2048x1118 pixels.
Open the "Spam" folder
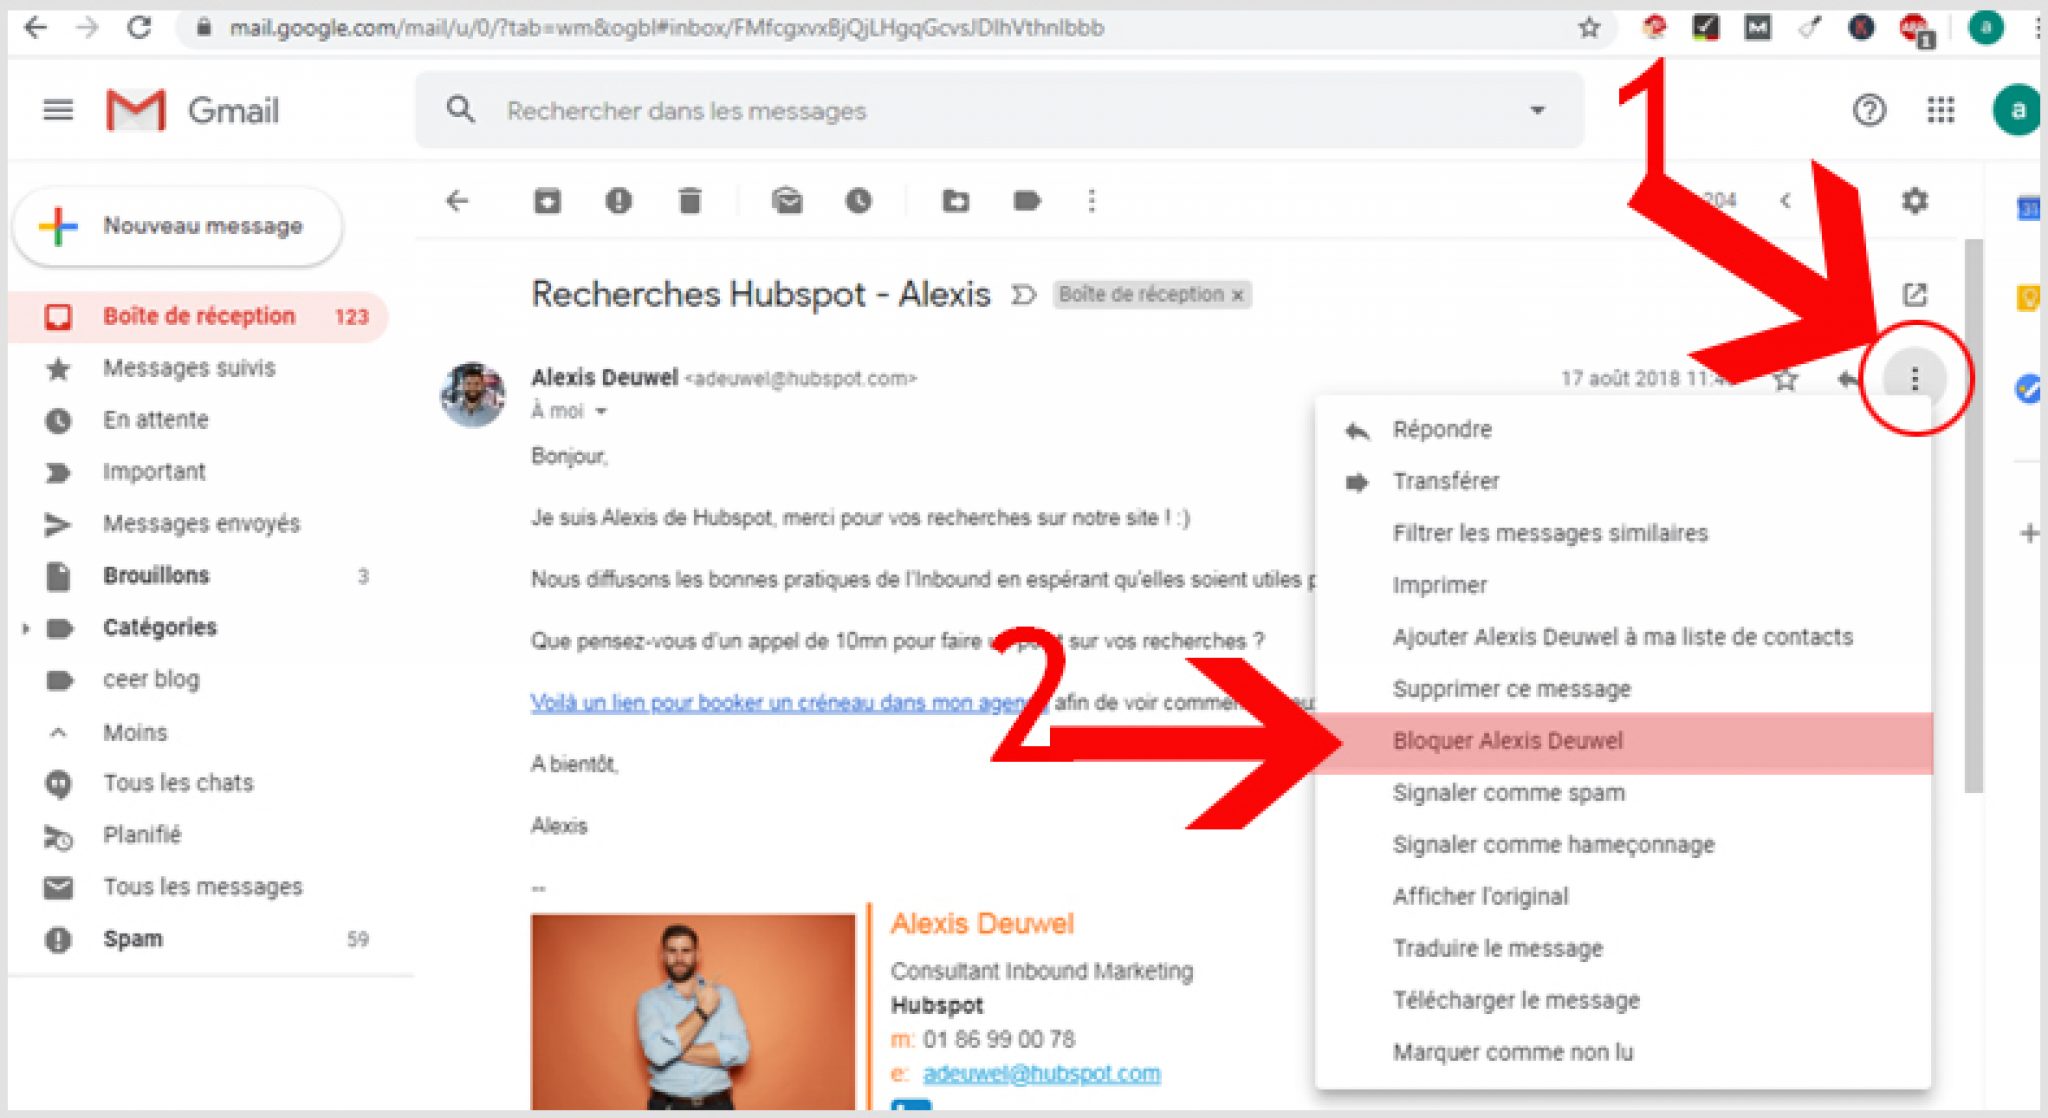click(198, 939)
